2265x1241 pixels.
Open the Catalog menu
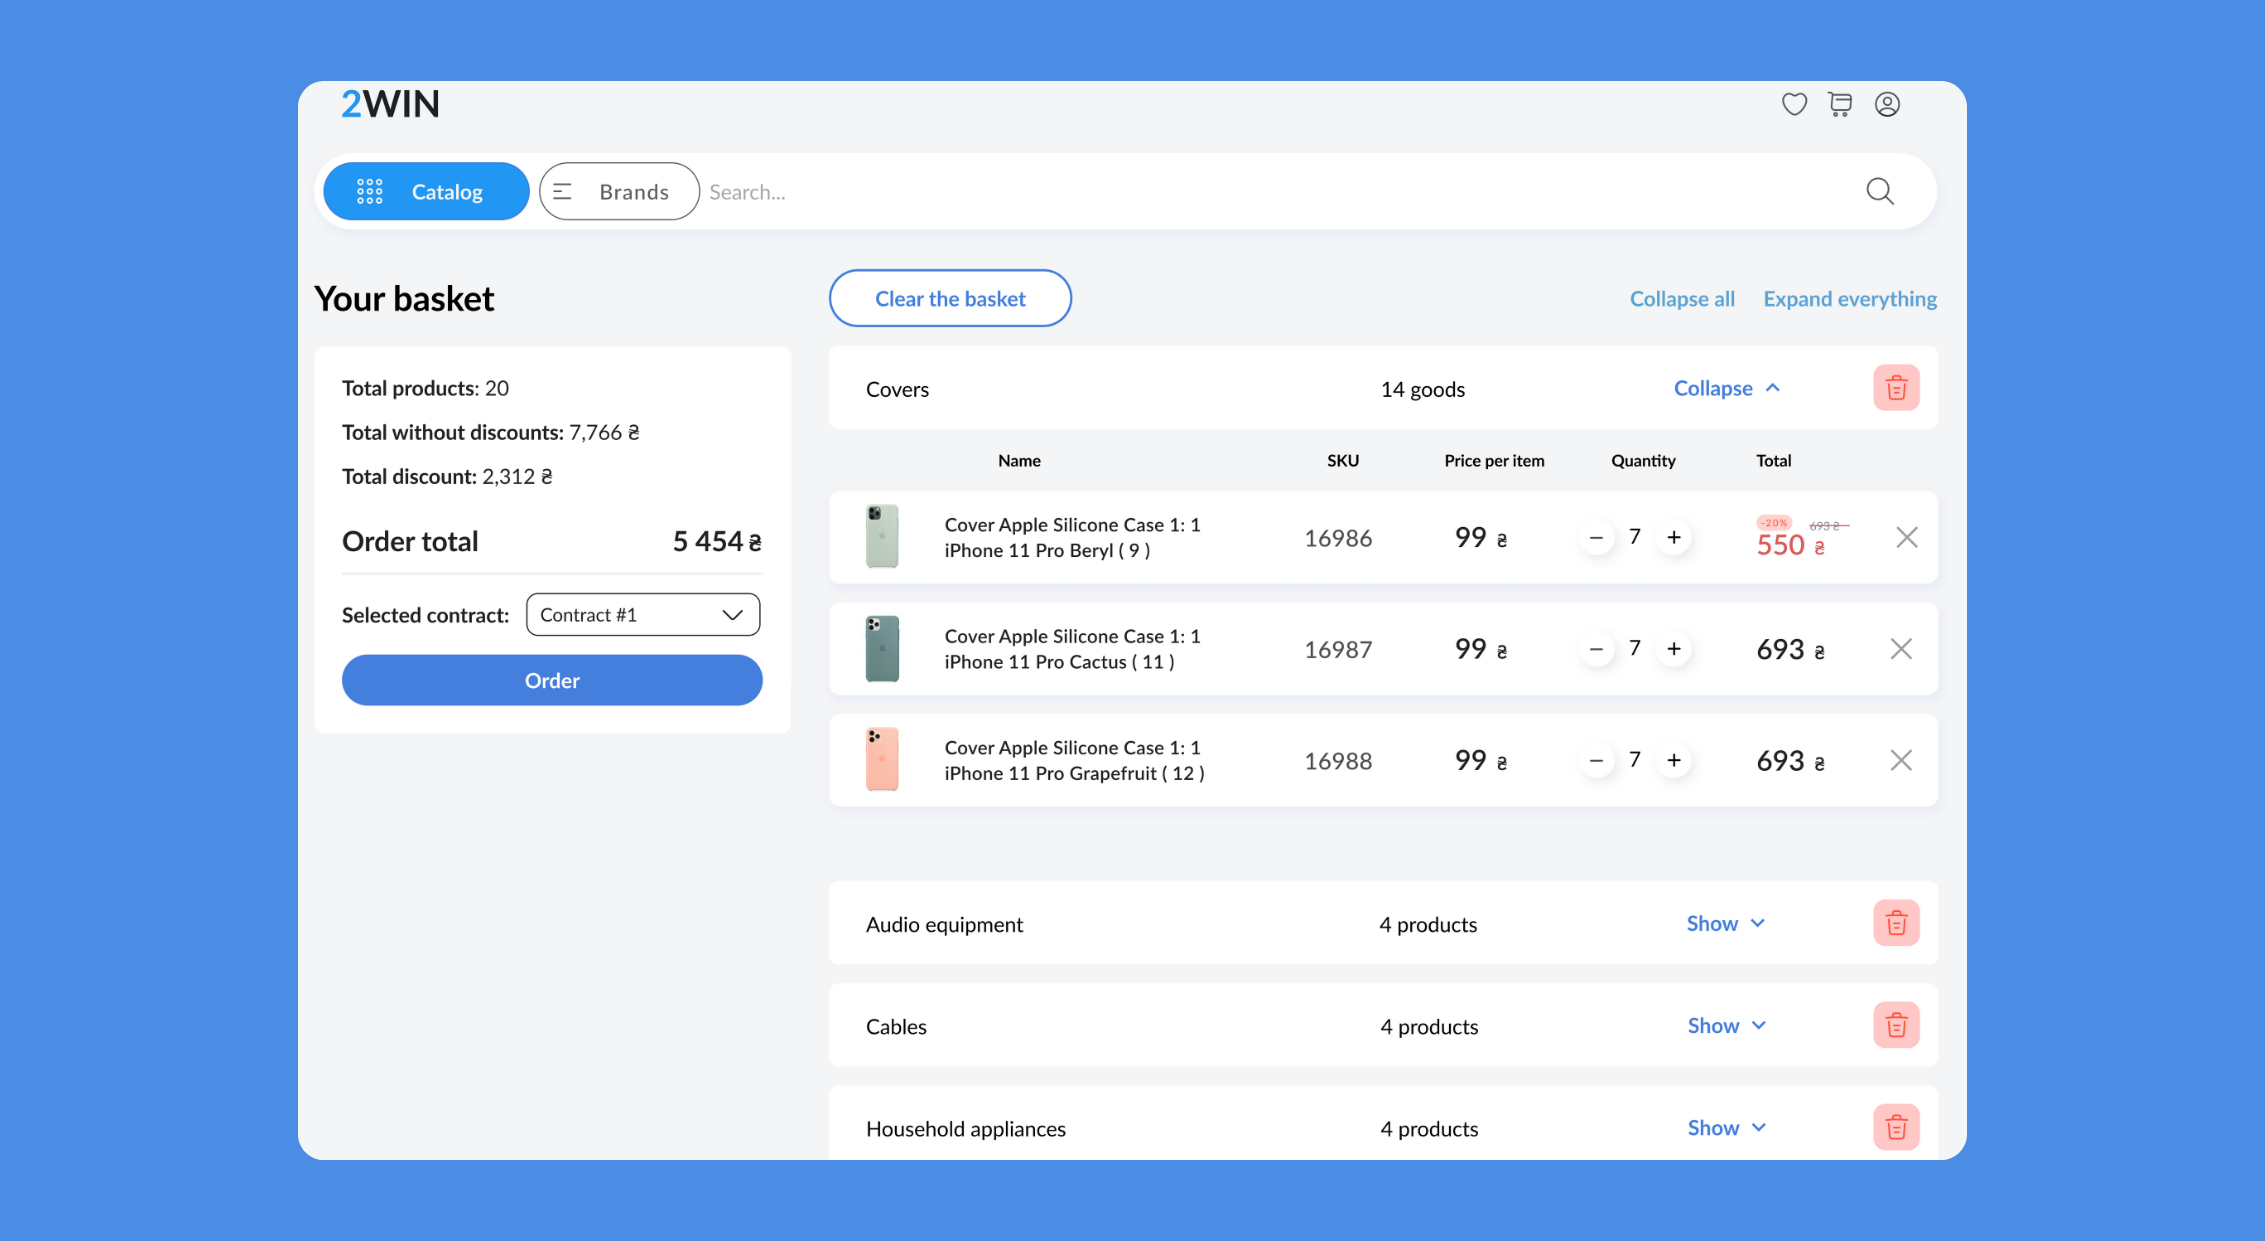[x=426, y=191]
